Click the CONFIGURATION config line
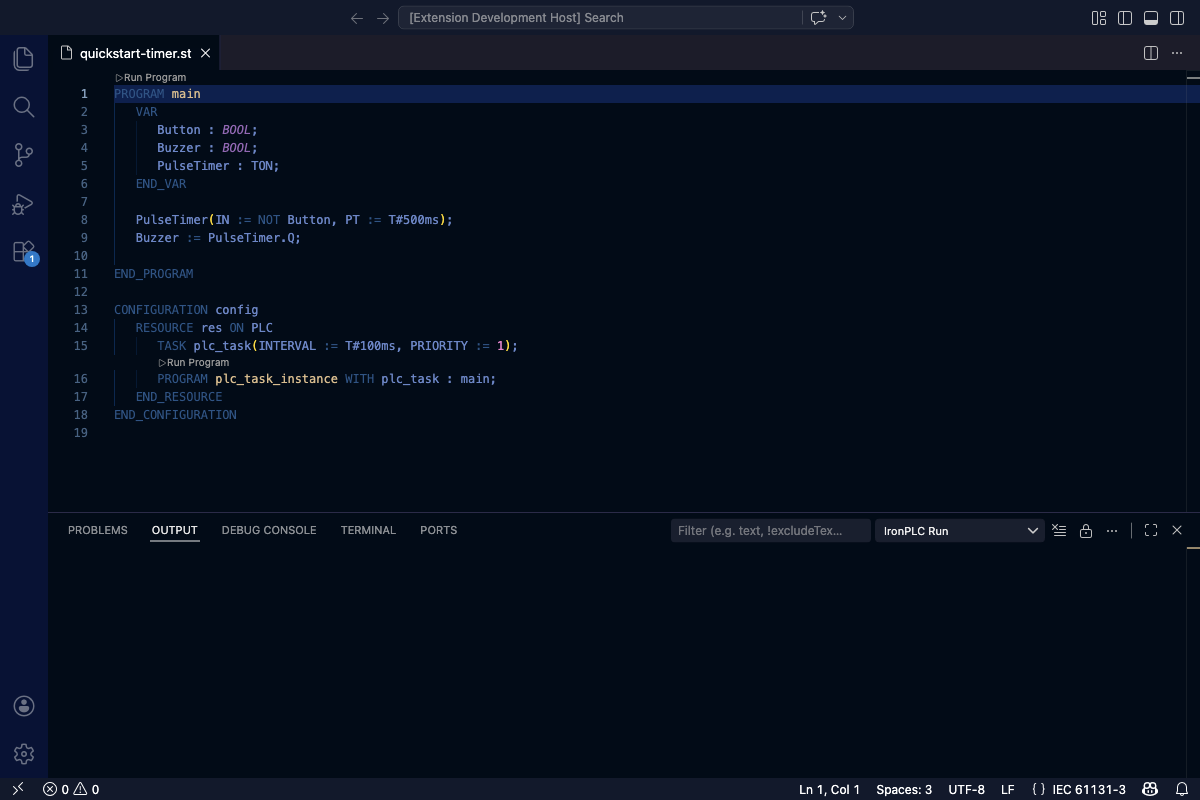The width and height of the screenshot is (1200, 800). coord(186,310)
